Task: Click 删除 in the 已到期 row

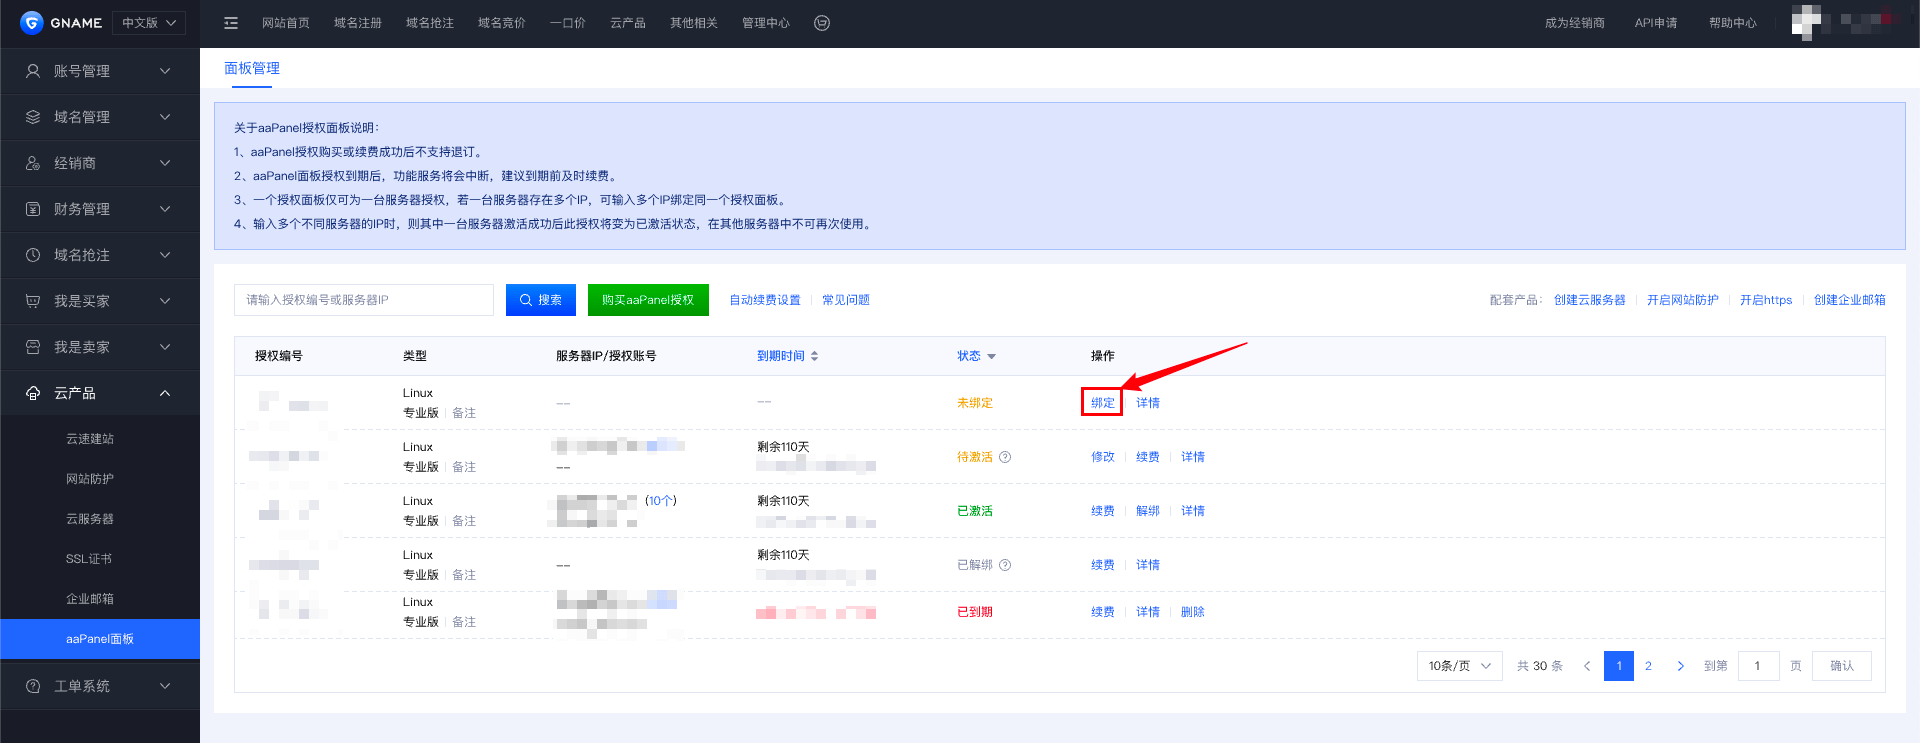Action: (1193, 612)
